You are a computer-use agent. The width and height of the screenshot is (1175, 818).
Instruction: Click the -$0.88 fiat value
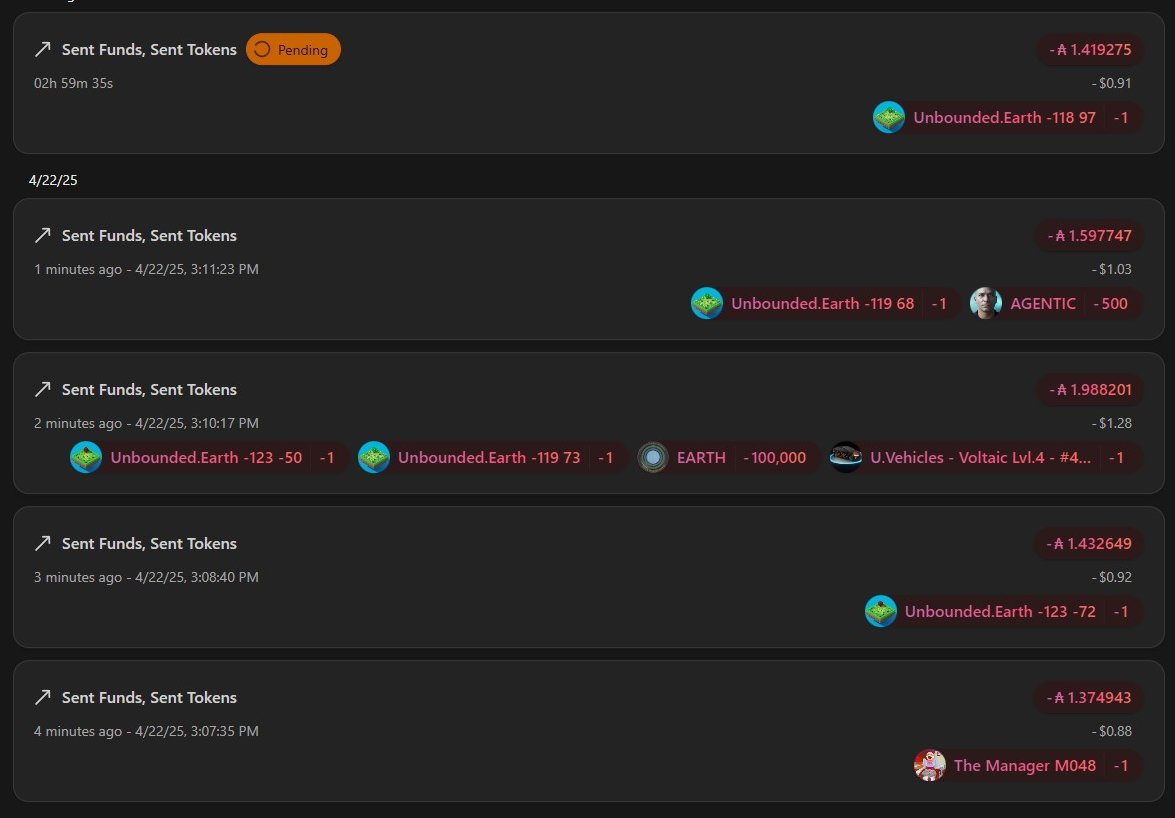tap(1111, 731)
